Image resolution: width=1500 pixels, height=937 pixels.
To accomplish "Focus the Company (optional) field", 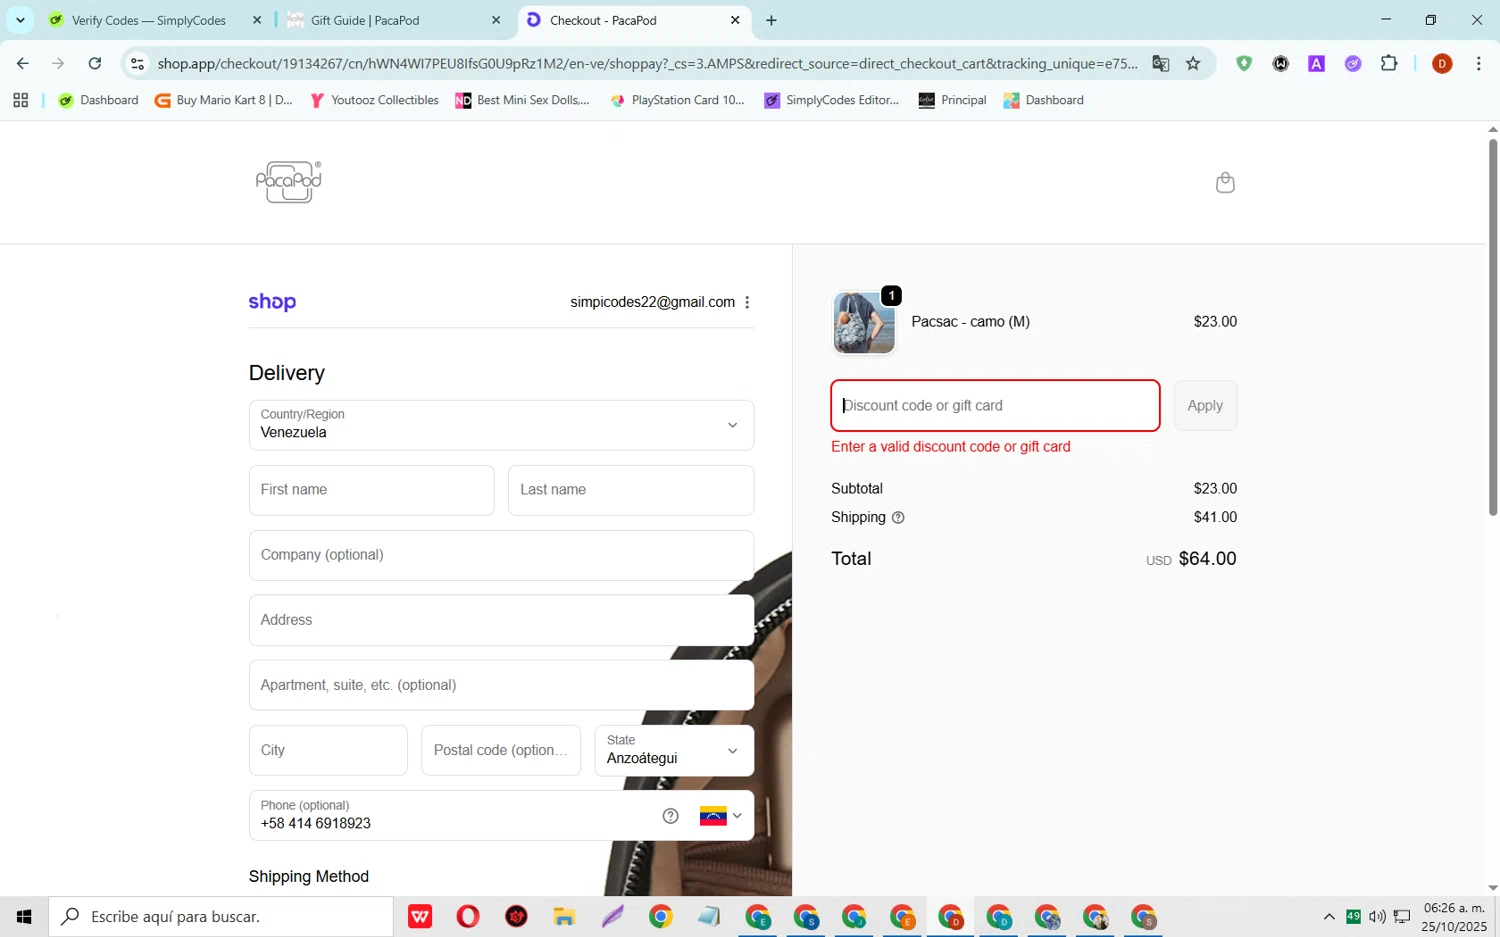I will coord(501,555).
